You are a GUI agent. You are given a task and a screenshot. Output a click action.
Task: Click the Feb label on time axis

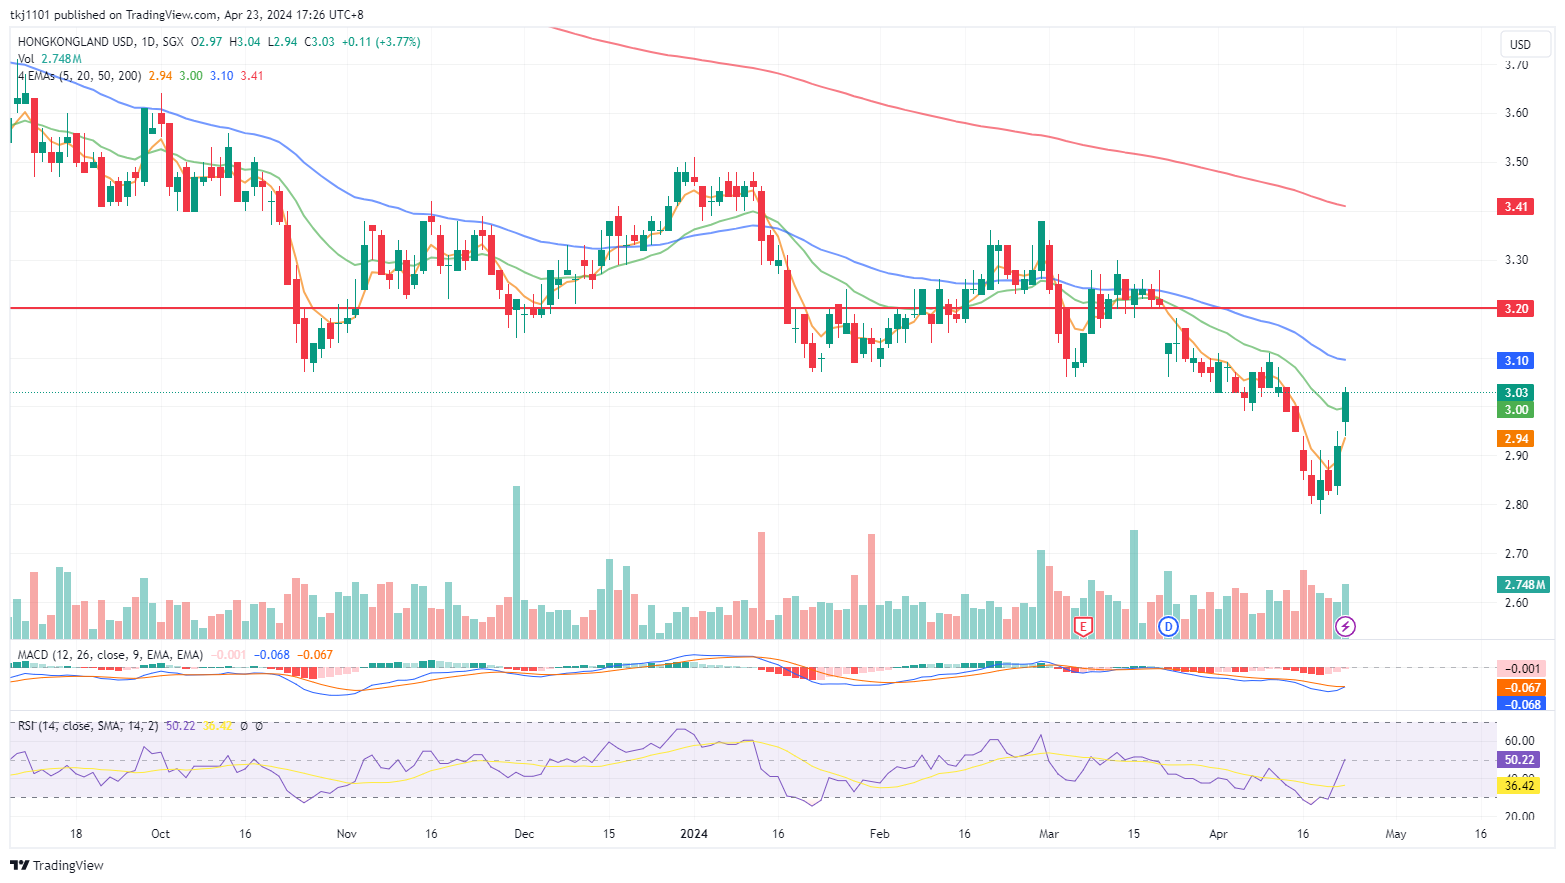click(x=879, y=834)
